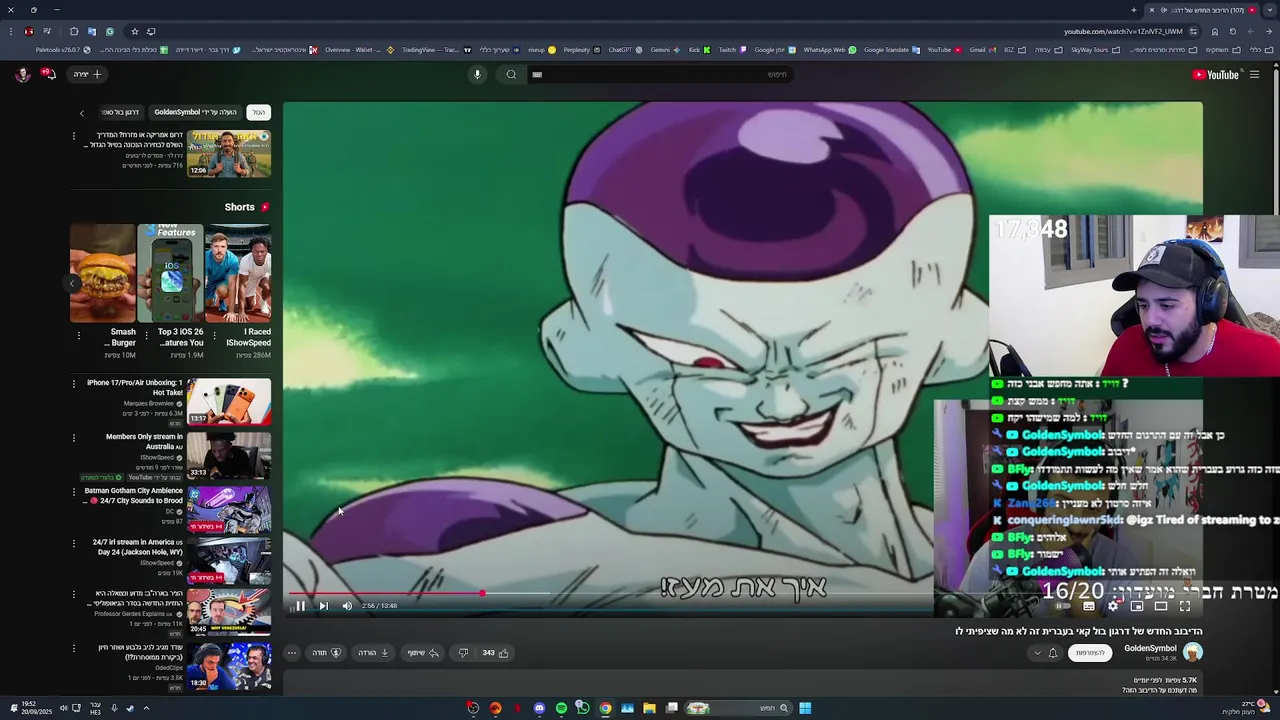
Task: Switch the autoplay toggle in player
Action: pyautogui.click(x=1063, y=606)
